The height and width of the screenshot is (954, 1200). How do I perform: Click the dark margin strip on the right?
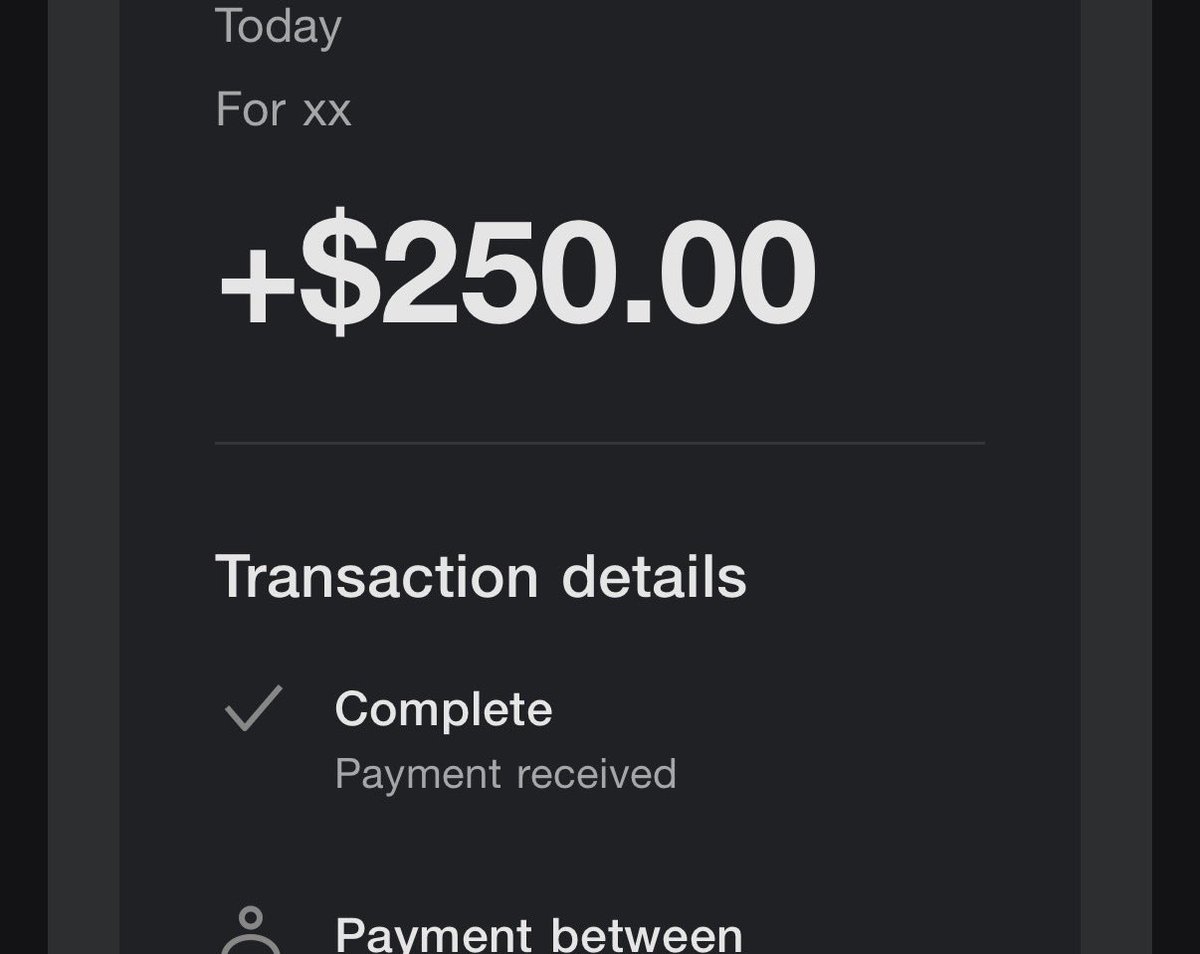1116,477
